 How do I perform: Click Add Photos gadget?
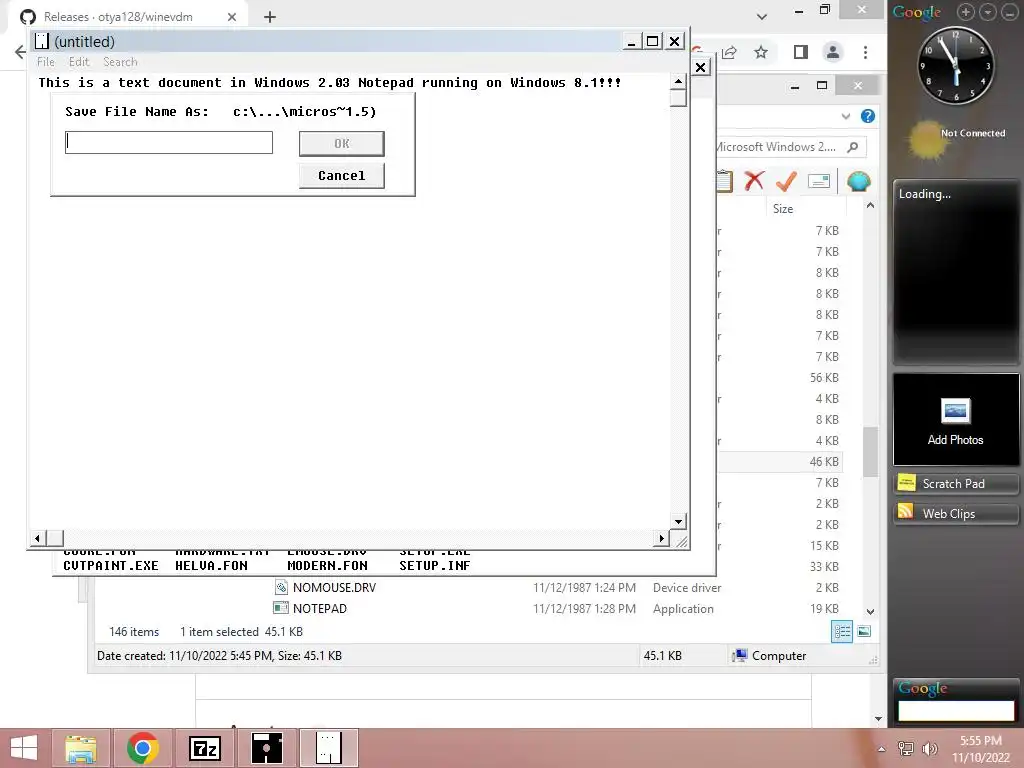pyautogui.click(x=955, y=419)
